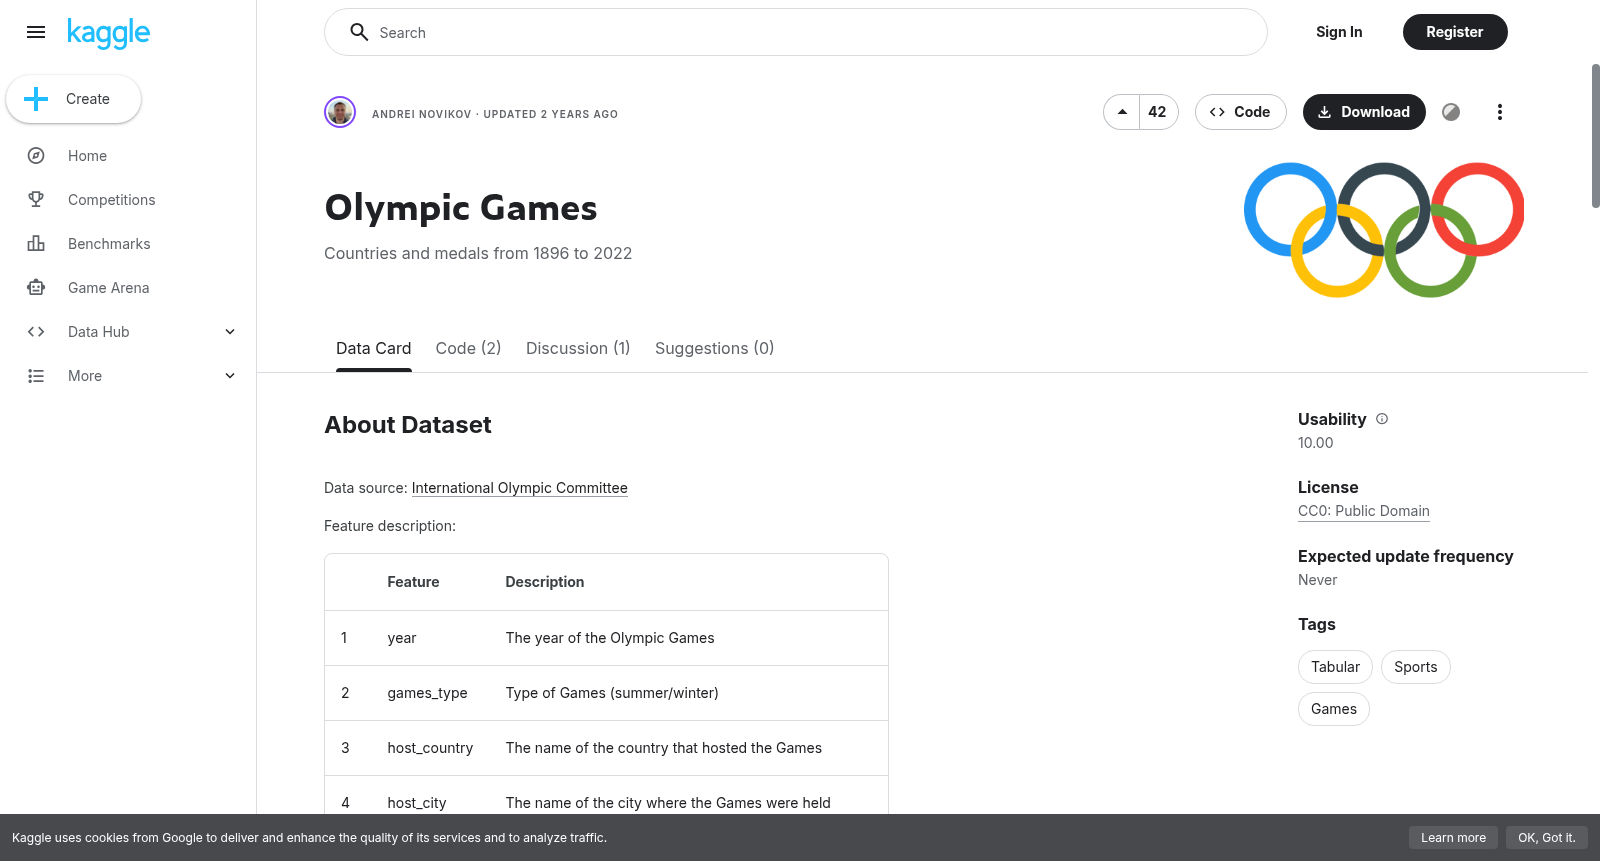This screenshot has height=861, width=1600.
Task: Focus the Search input field
Action: click(796, 32)
